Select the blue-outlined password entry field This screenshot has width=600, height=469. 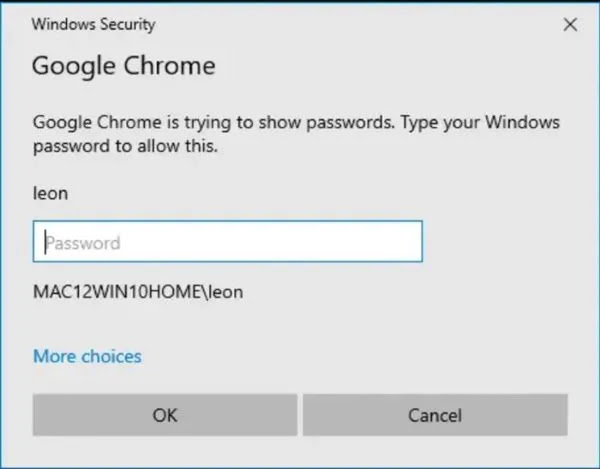pos(228,242)
